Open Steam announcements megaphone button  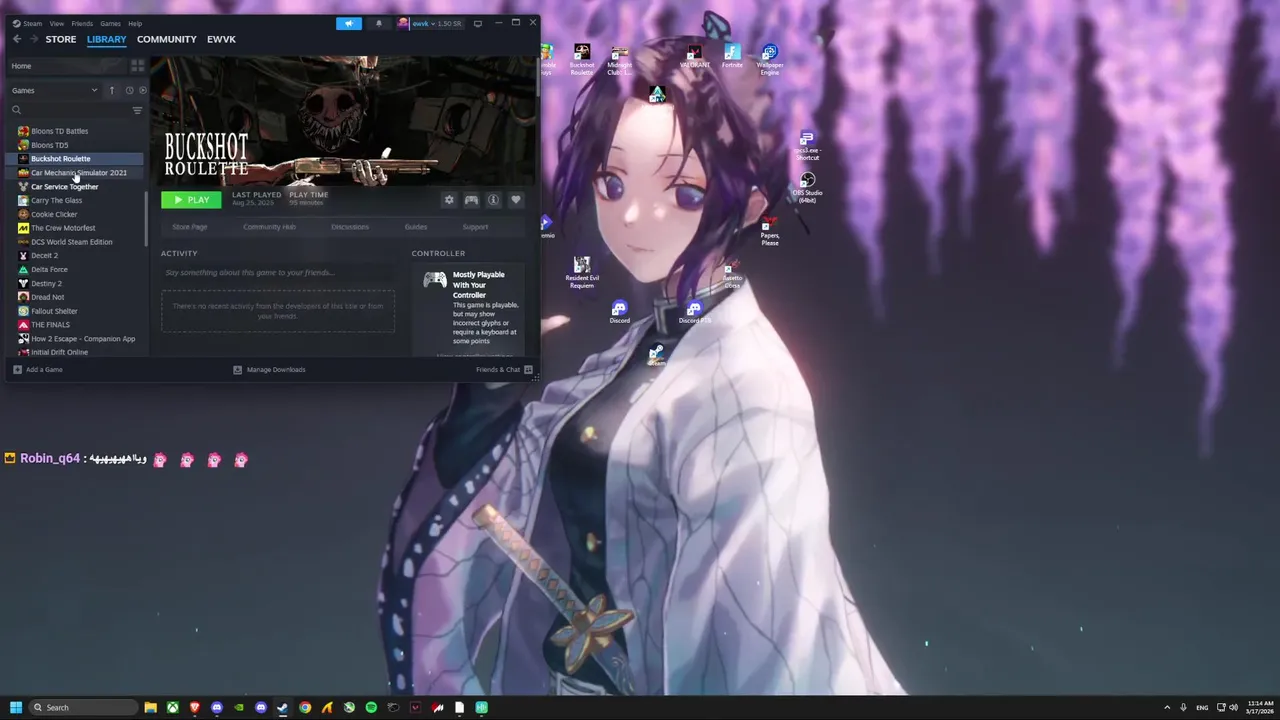(349, 23)
